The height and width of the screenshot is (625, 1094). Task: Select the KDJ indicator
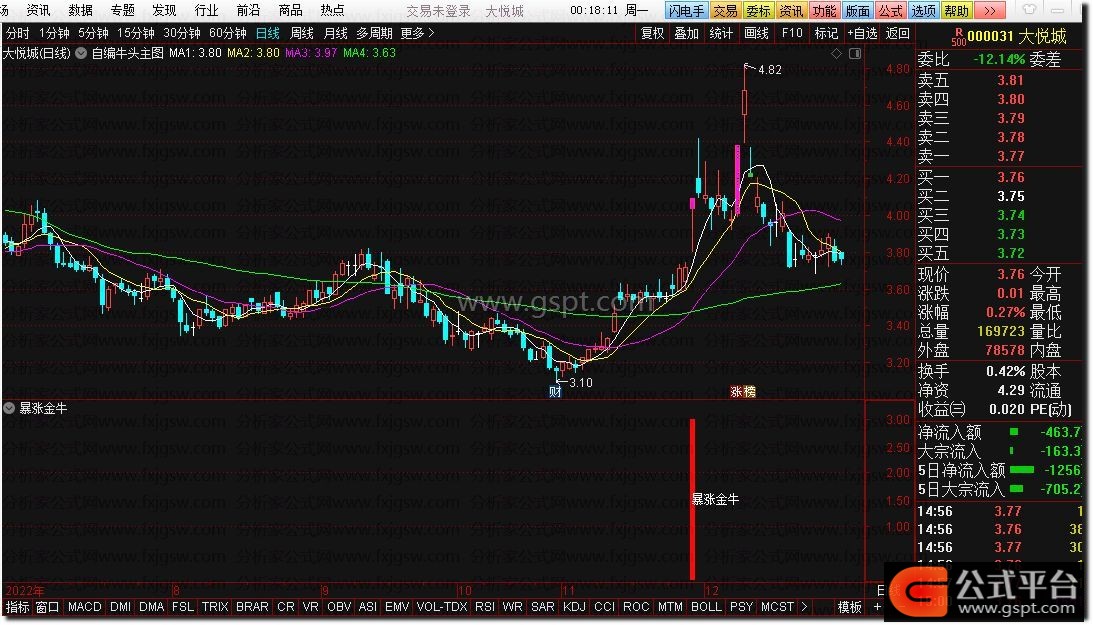574,607
